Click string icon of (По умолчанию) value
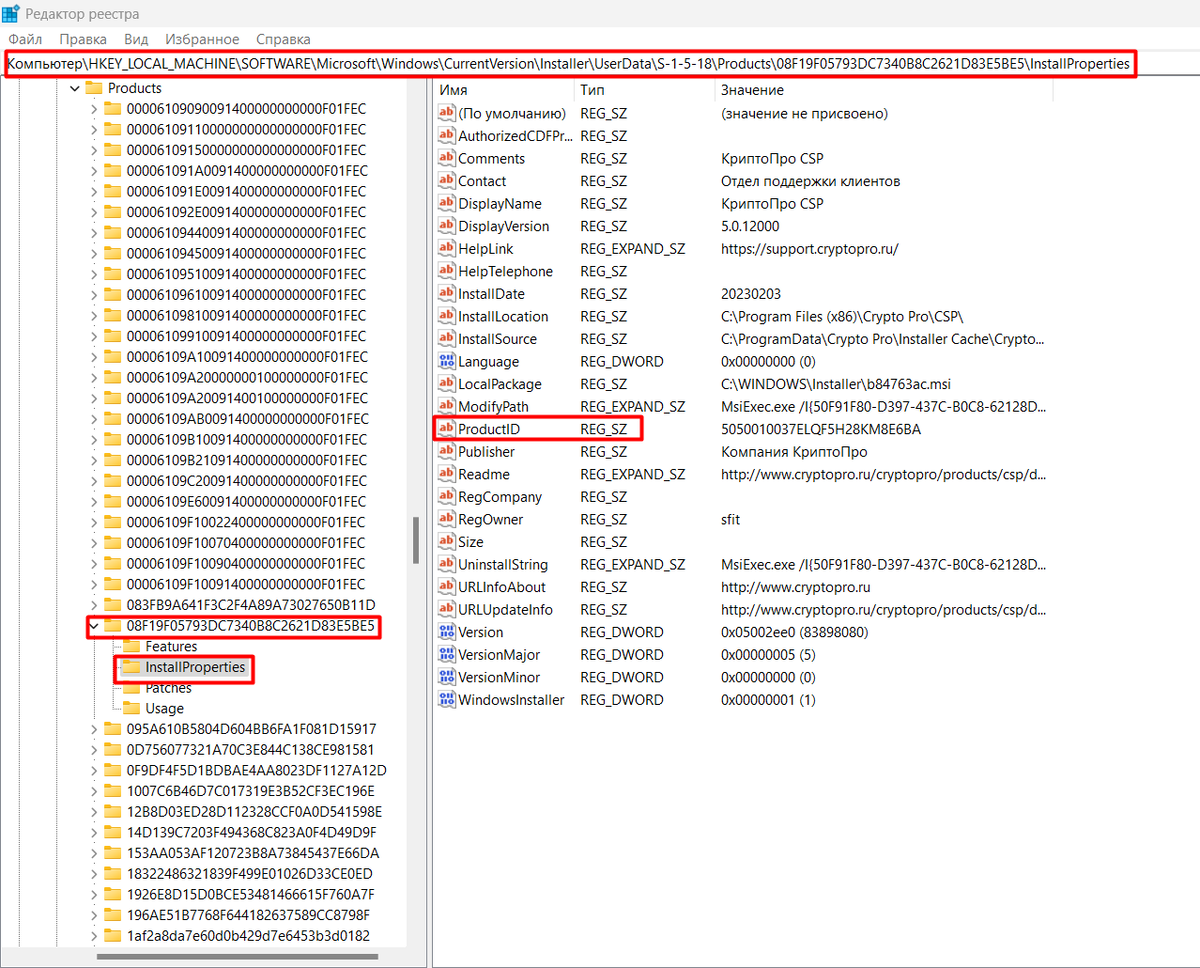This screenshot has height=968, width=1200. point(447,113)
